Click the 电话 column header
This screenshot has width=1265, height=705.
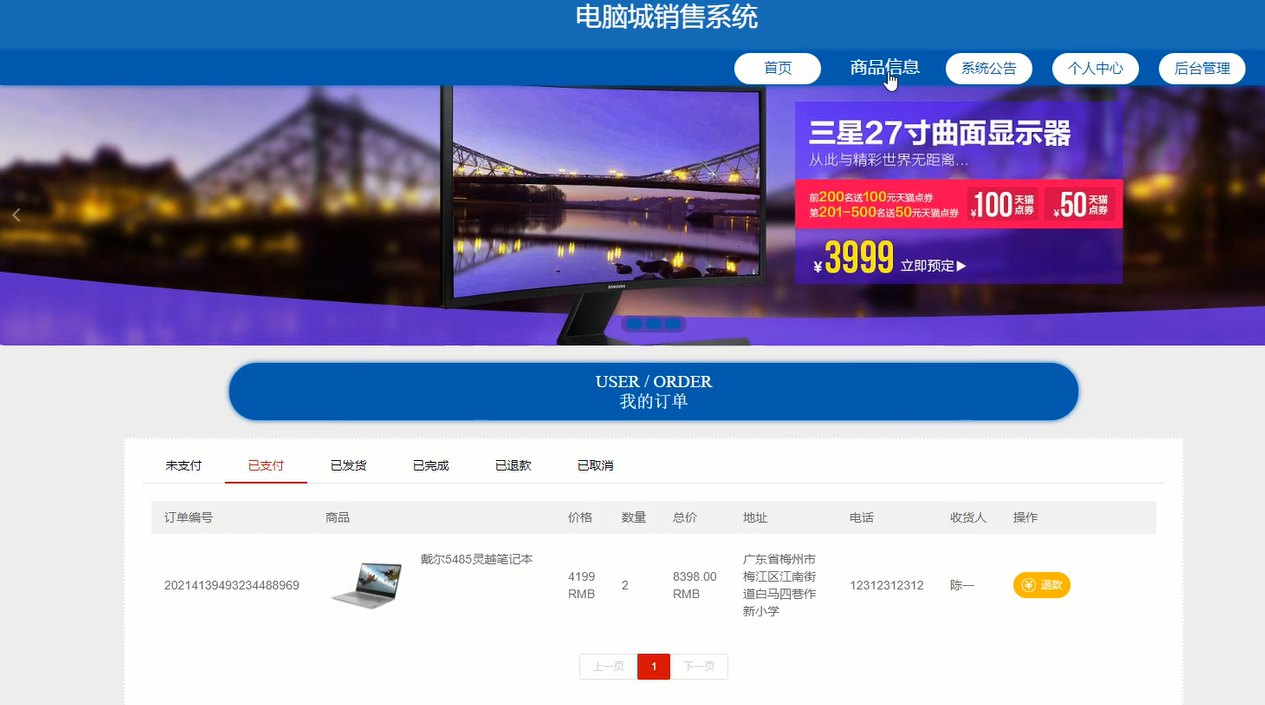click(862, 517)
